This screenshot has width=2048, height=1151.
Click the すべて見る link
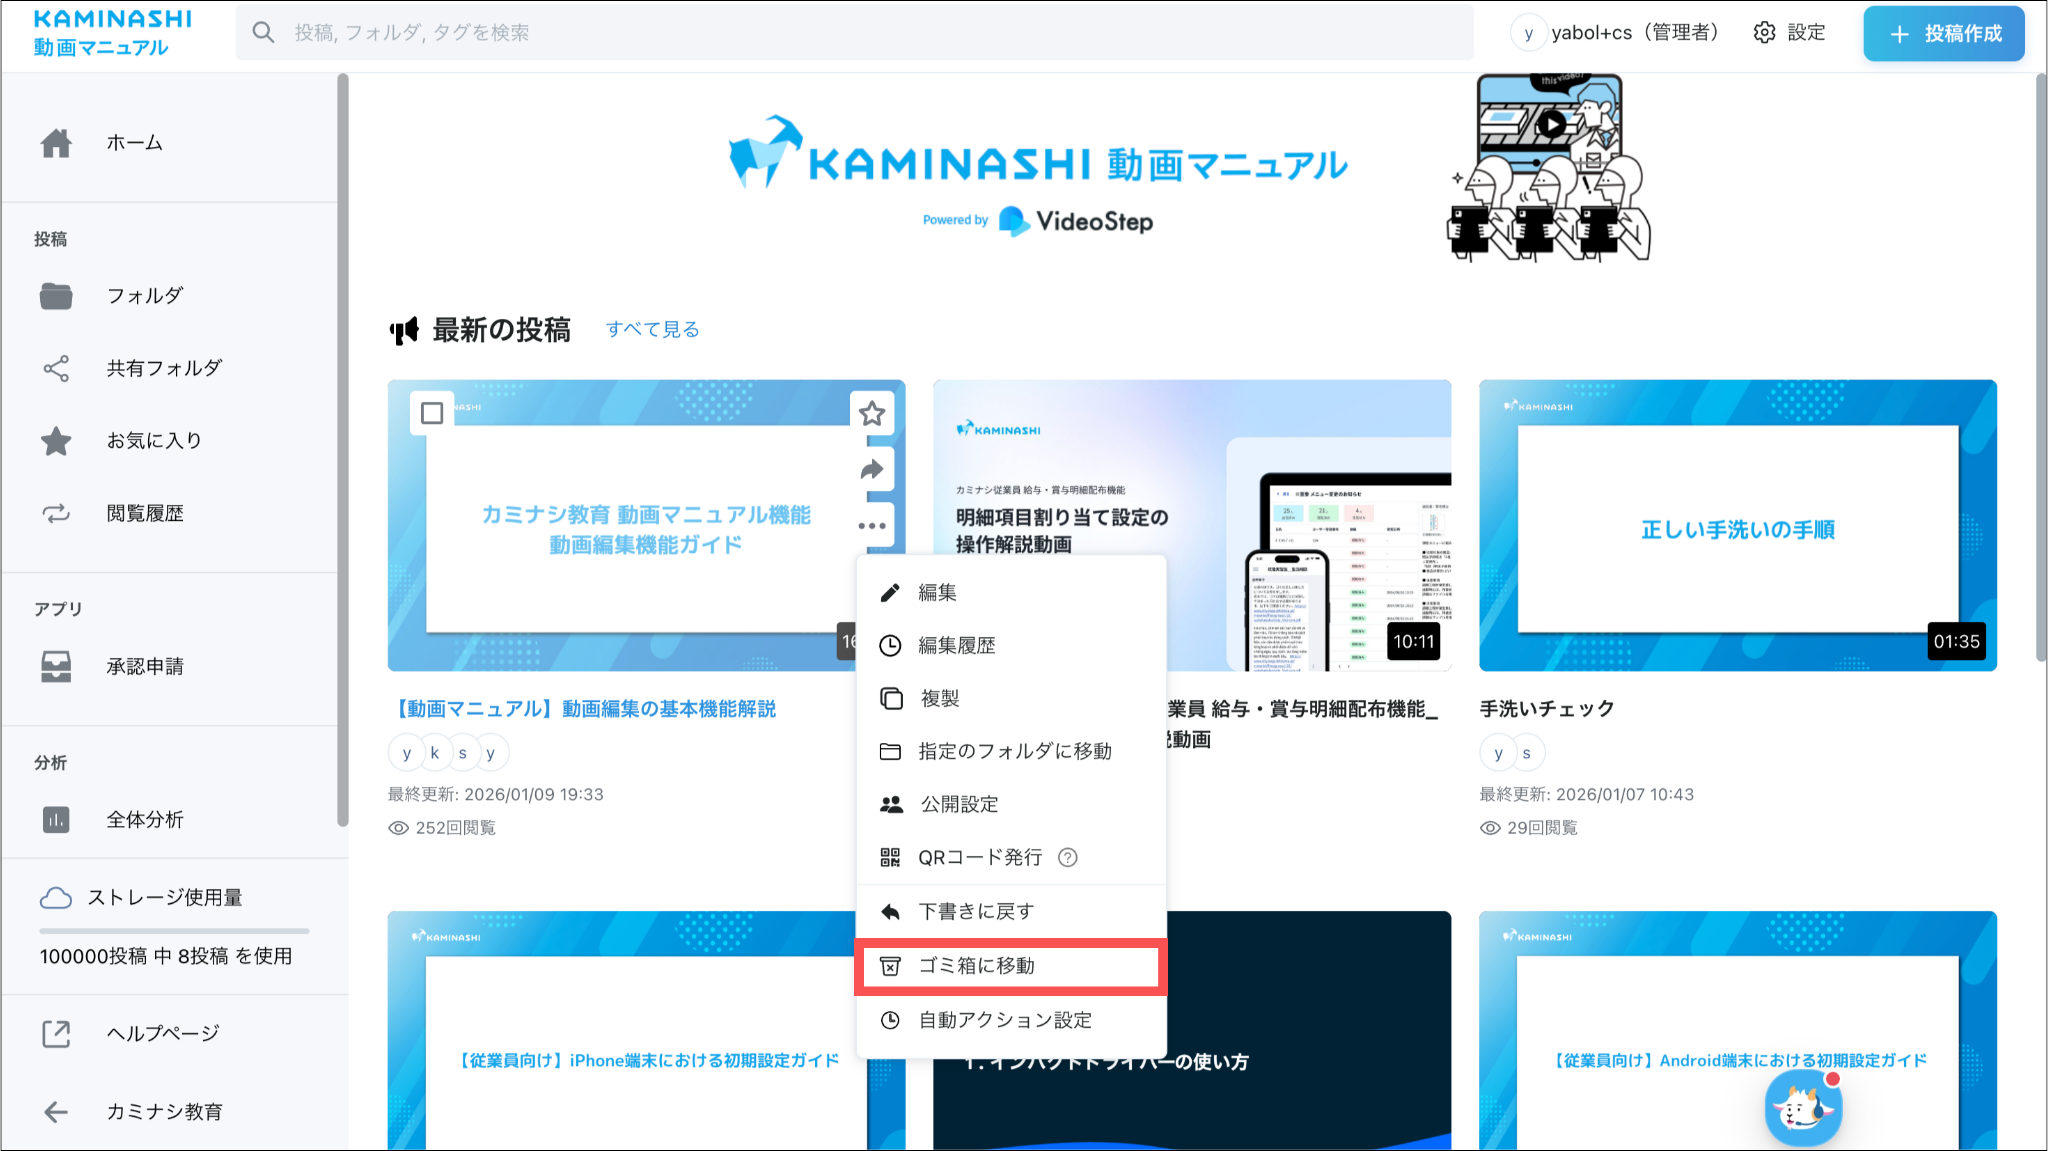(652, 330)
